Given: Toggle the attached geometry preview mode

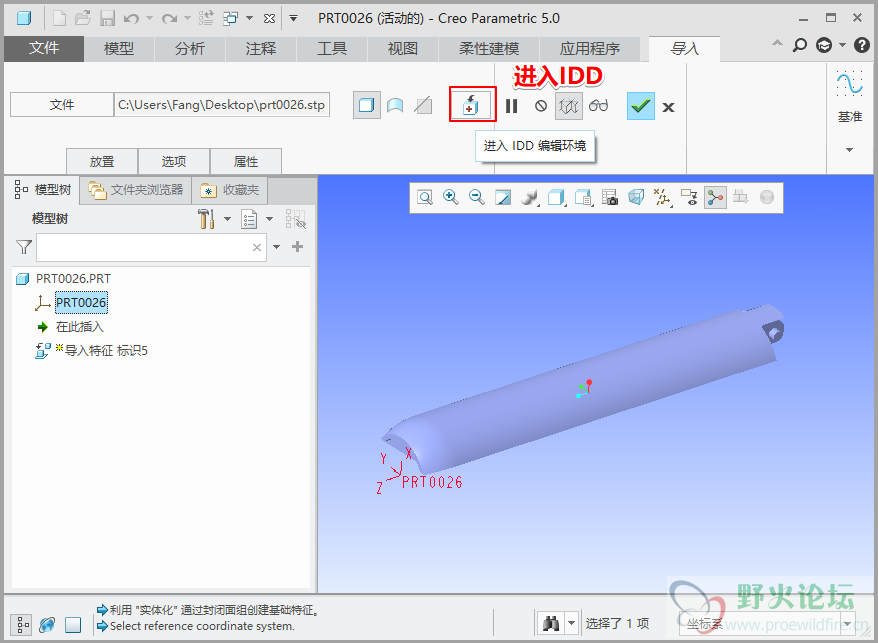Looking at the screenshot, I should [568, 106].
